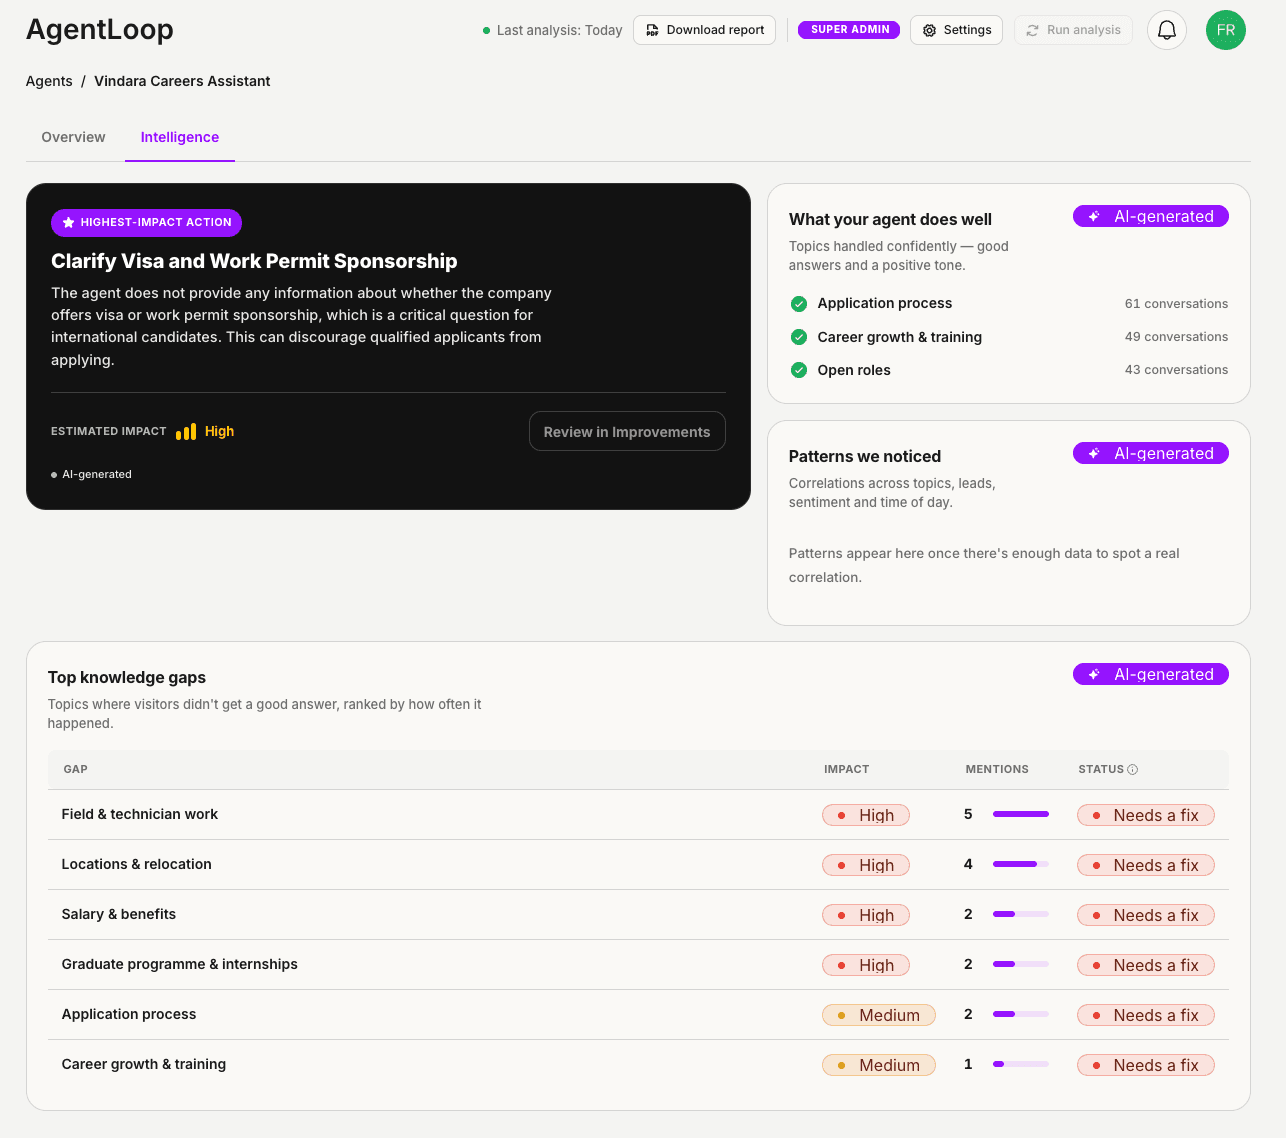Go to Agents breadcrumb

[x=49, y=81]
